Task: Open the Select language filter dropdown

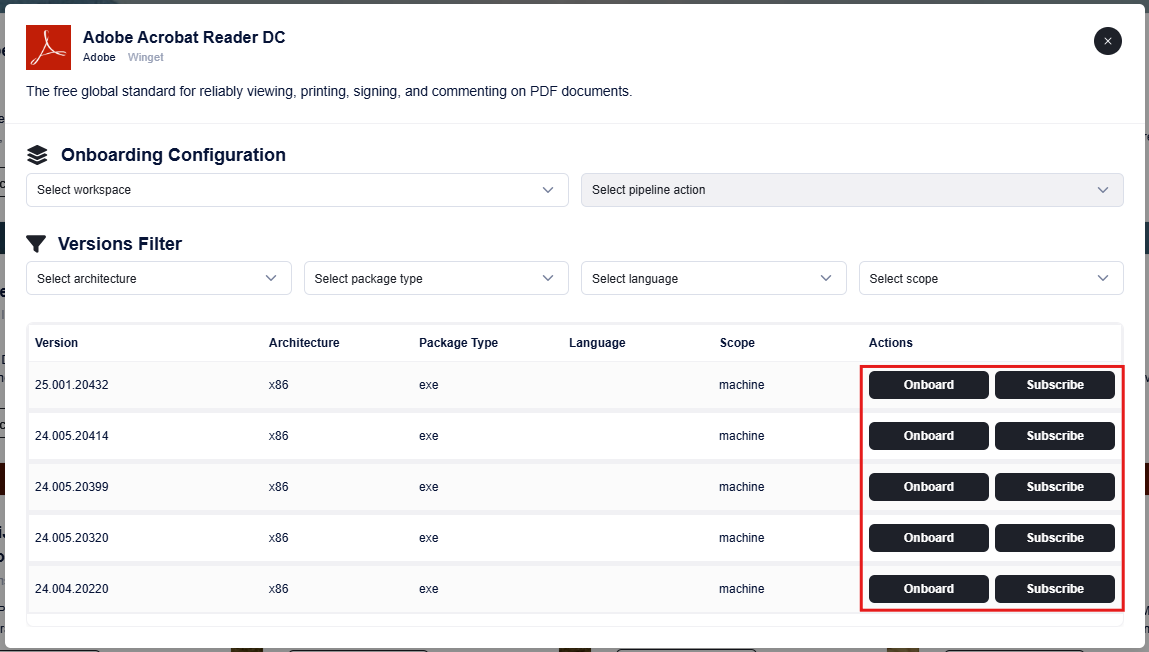Action: 713,278
